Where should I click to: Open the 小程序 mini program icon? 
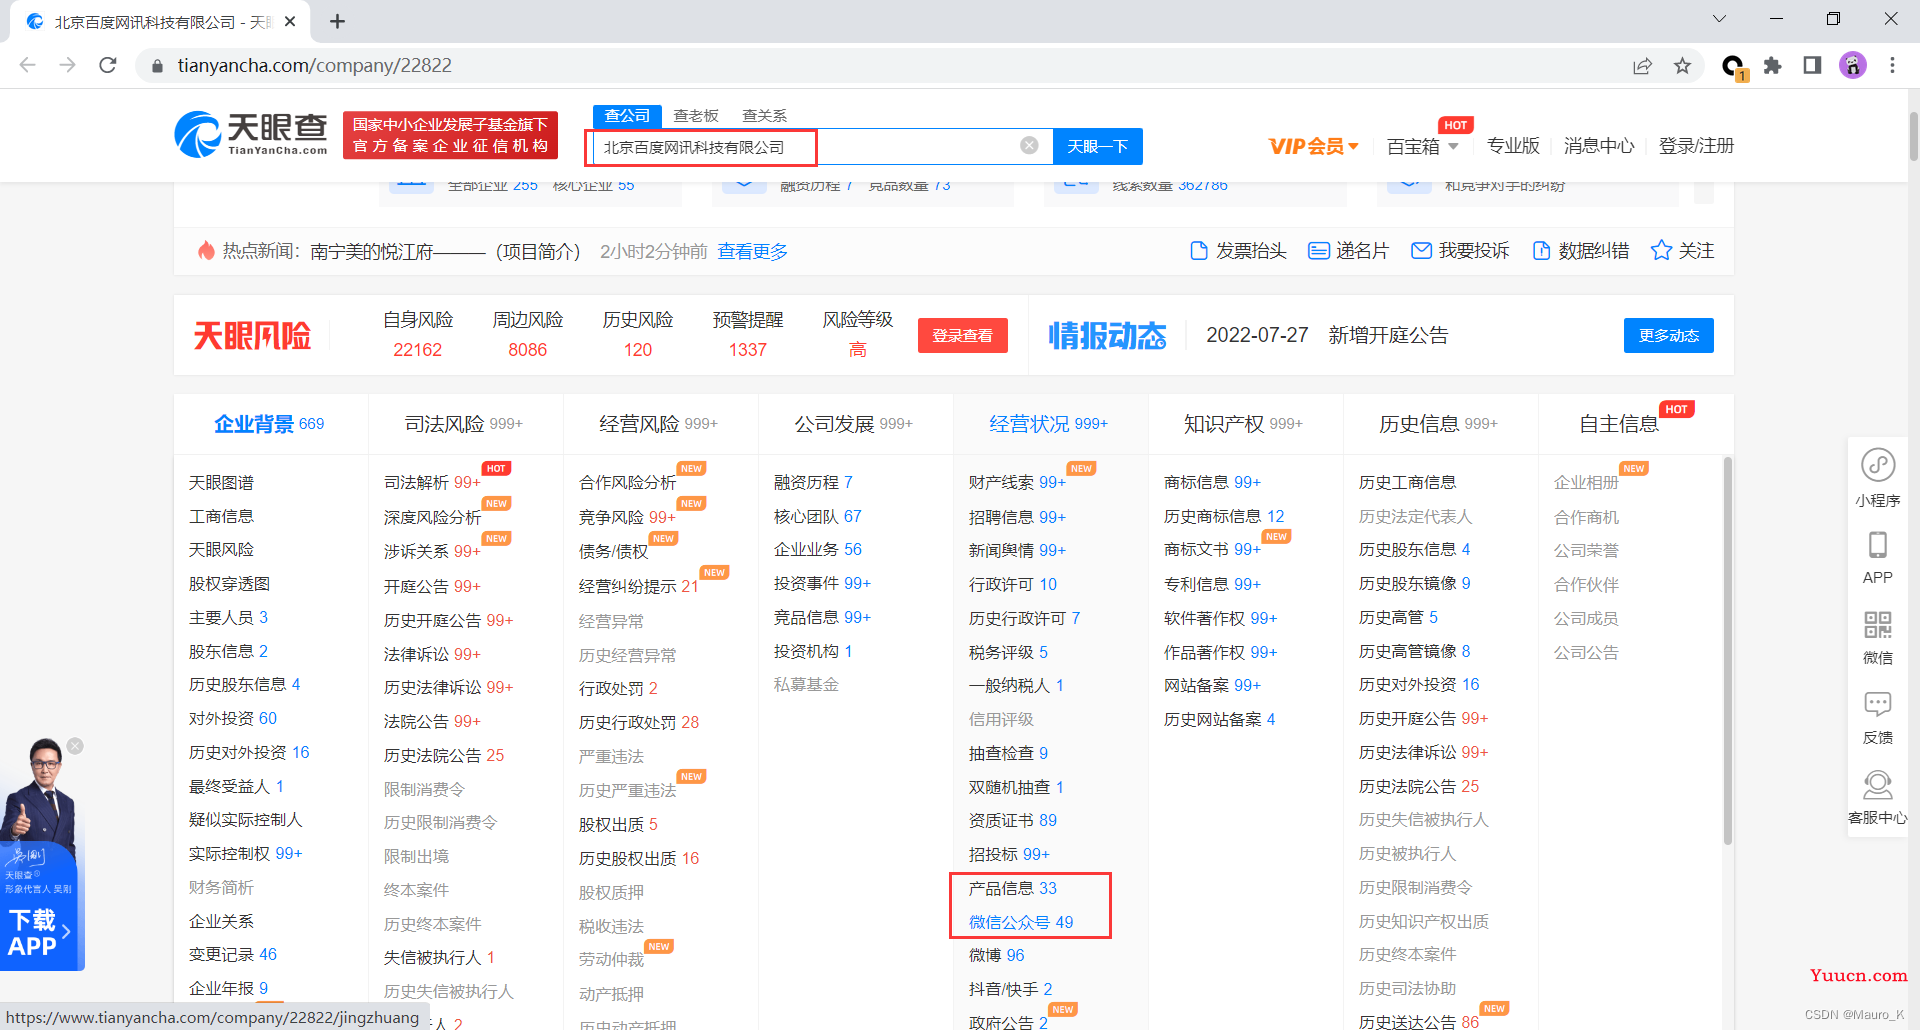click(1878, 465)
